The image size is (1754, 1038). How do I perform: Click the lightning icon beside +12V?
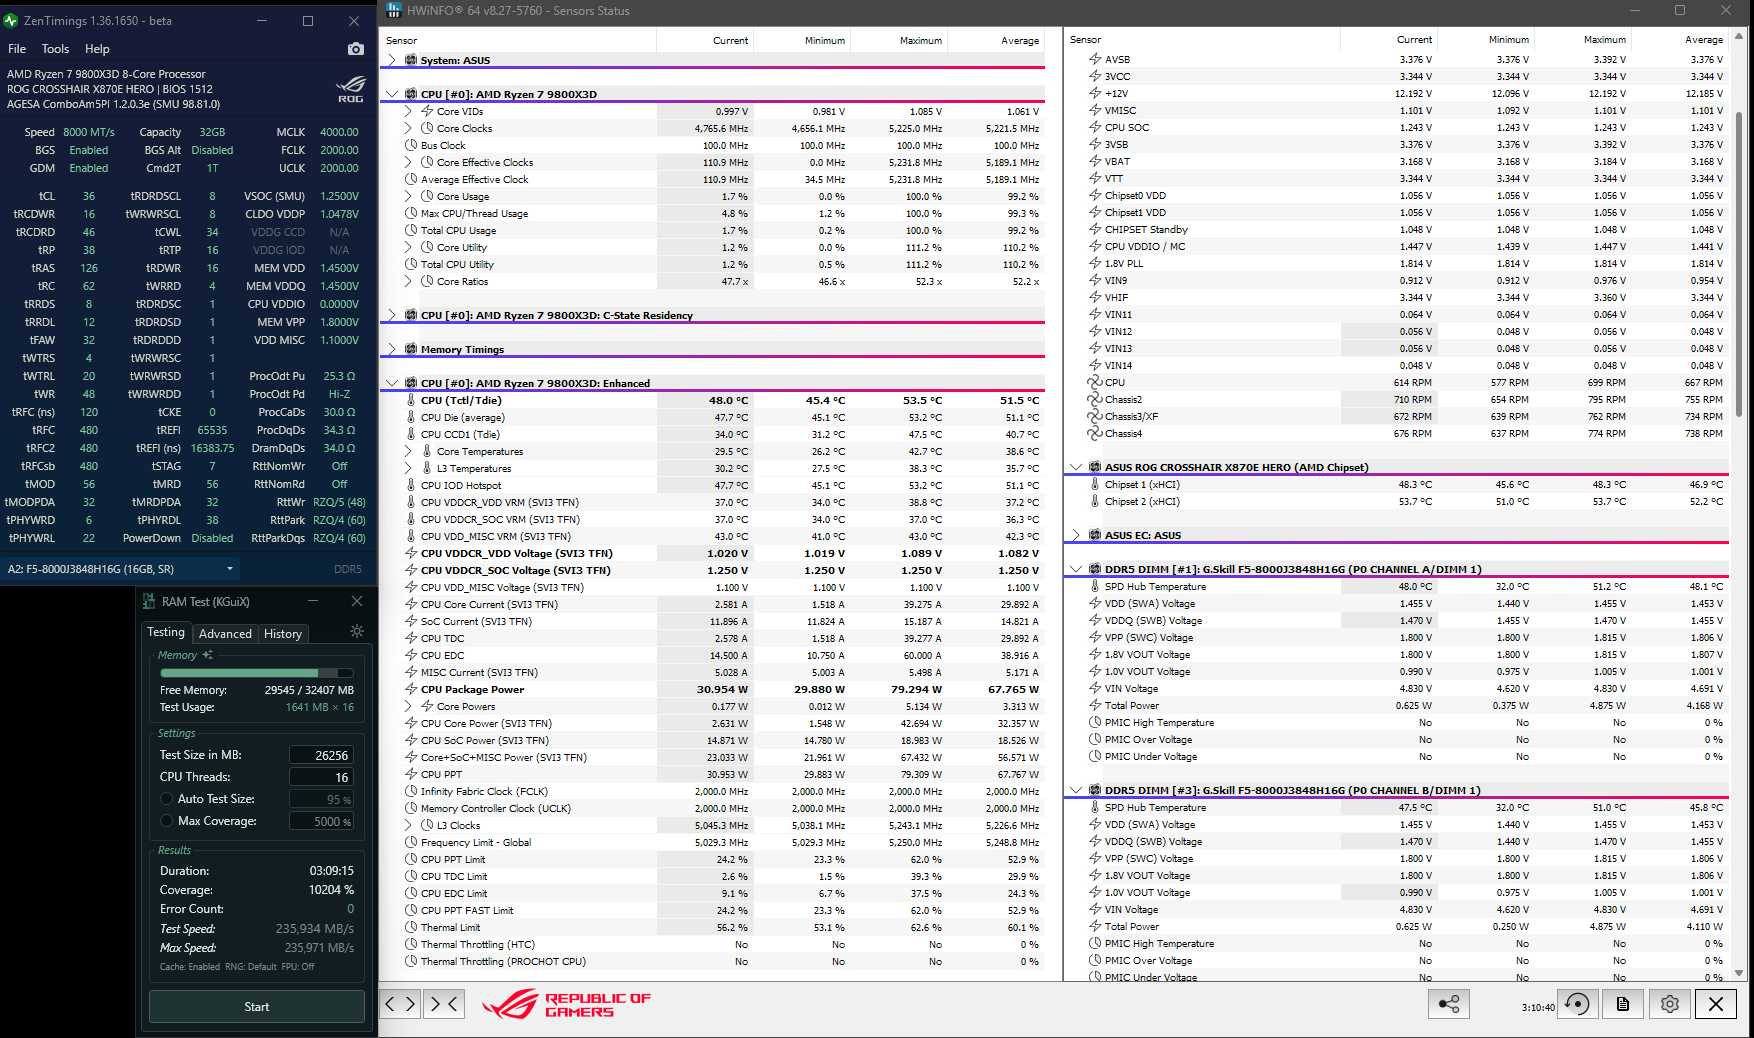point(1095,93)
